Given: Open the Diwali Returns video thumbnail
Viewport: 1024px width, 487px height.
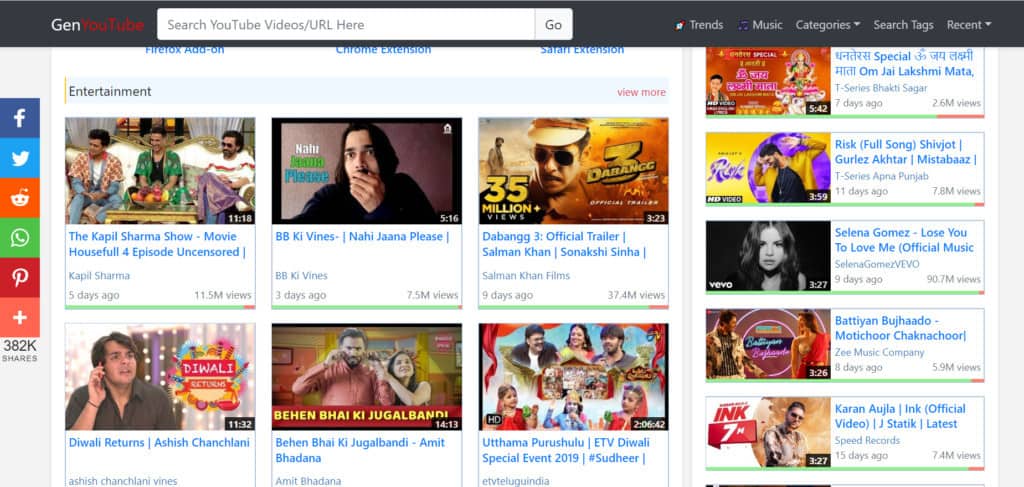Looking at the screenshot, I should [x=160, y=377].
